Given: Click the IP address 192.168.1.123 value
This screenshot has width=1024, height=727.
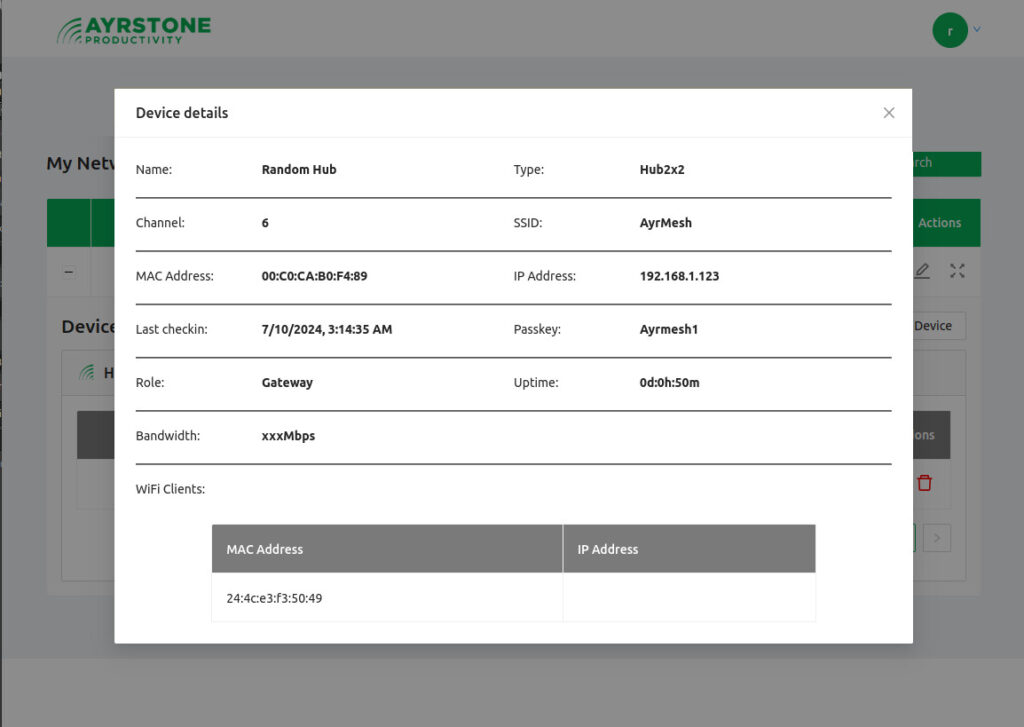Looking at the screenshot, I should [679, 276].
